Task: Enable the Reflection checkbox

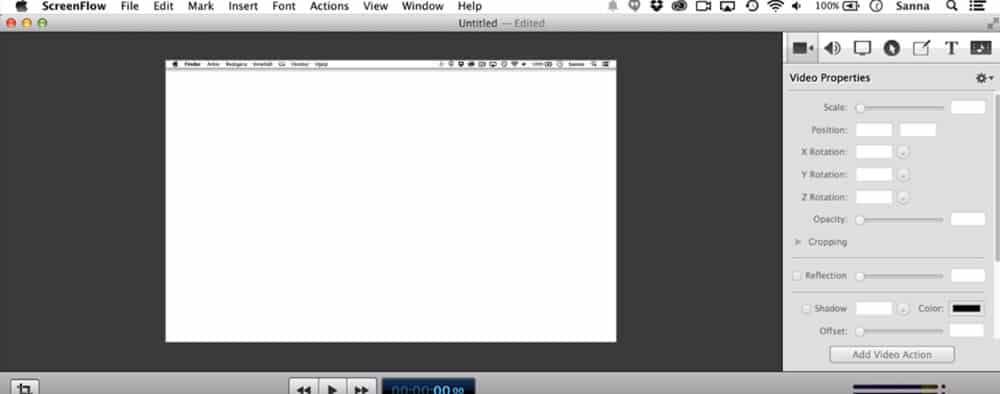Action: pyautogui.click(x=797, y=276)
